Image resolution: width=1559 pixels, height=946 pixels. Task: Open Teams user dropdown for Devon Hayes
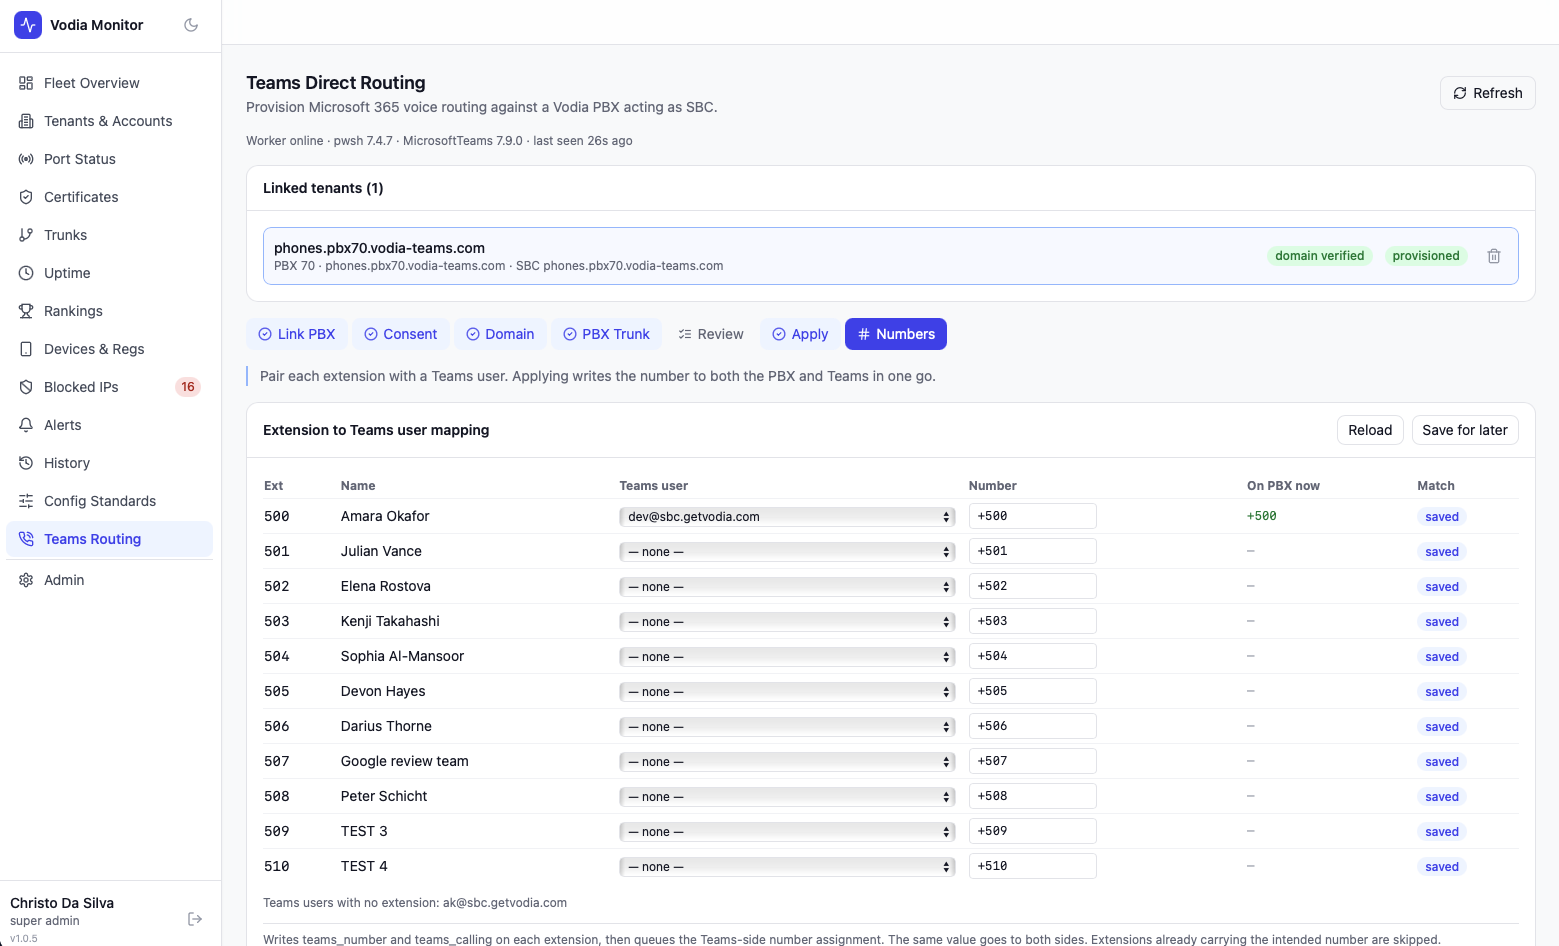point(787,692)
